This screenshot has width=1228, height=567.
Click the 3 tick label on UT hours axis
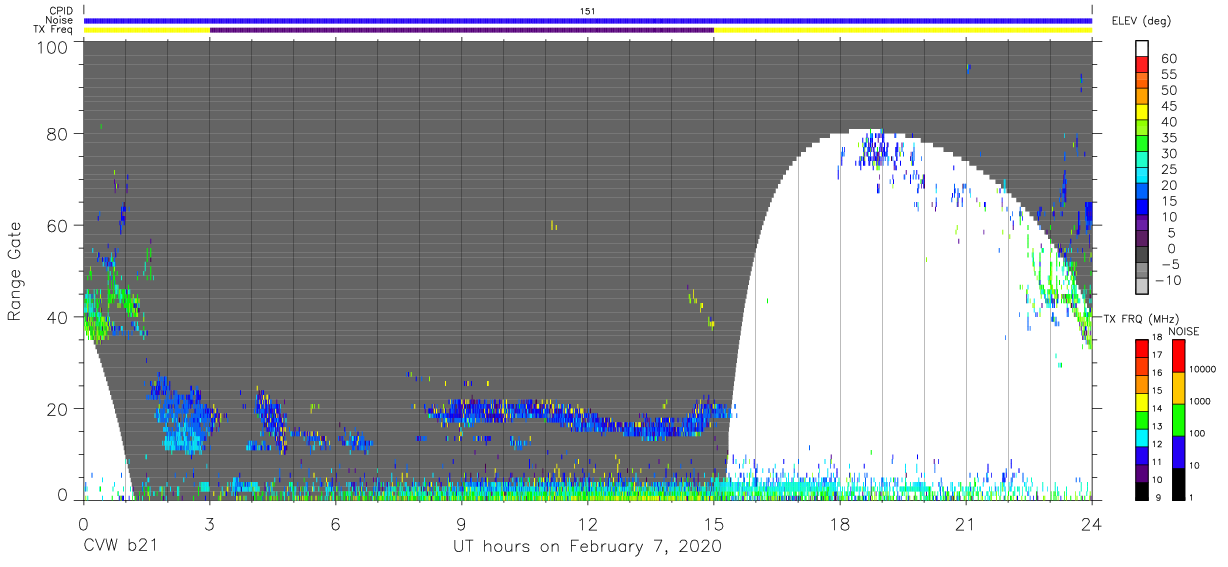click(209, 524)
